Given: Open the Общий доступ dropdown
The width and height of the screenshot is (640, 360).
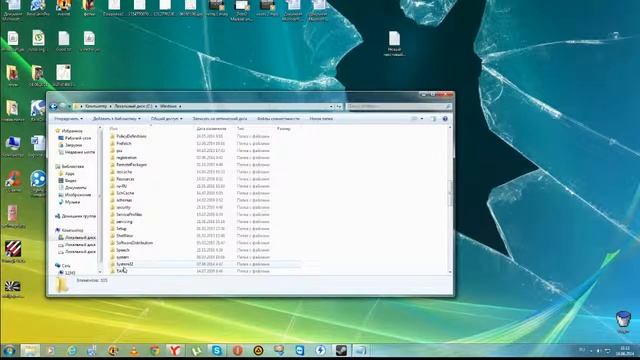Looking at the screenshot, I should (x=167, y=119).
